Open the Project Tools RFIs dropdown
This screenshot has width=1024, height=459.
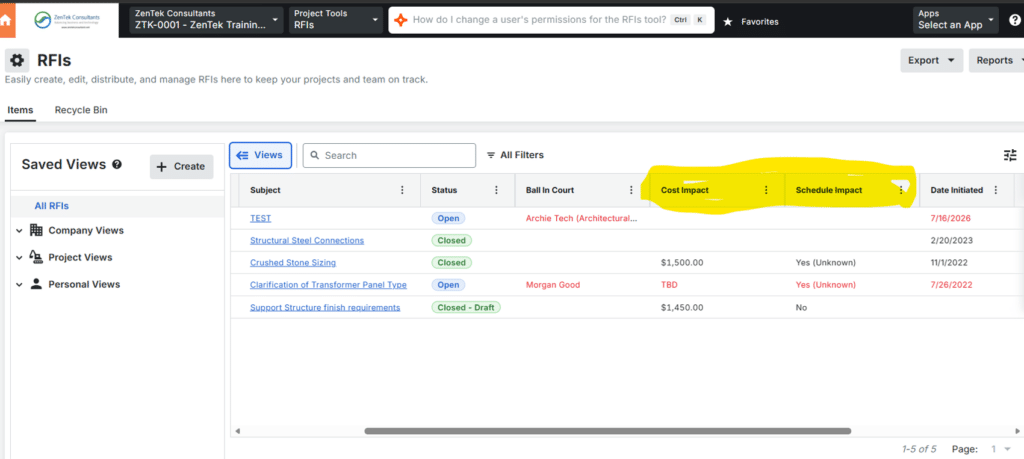[x=336, y=20]
